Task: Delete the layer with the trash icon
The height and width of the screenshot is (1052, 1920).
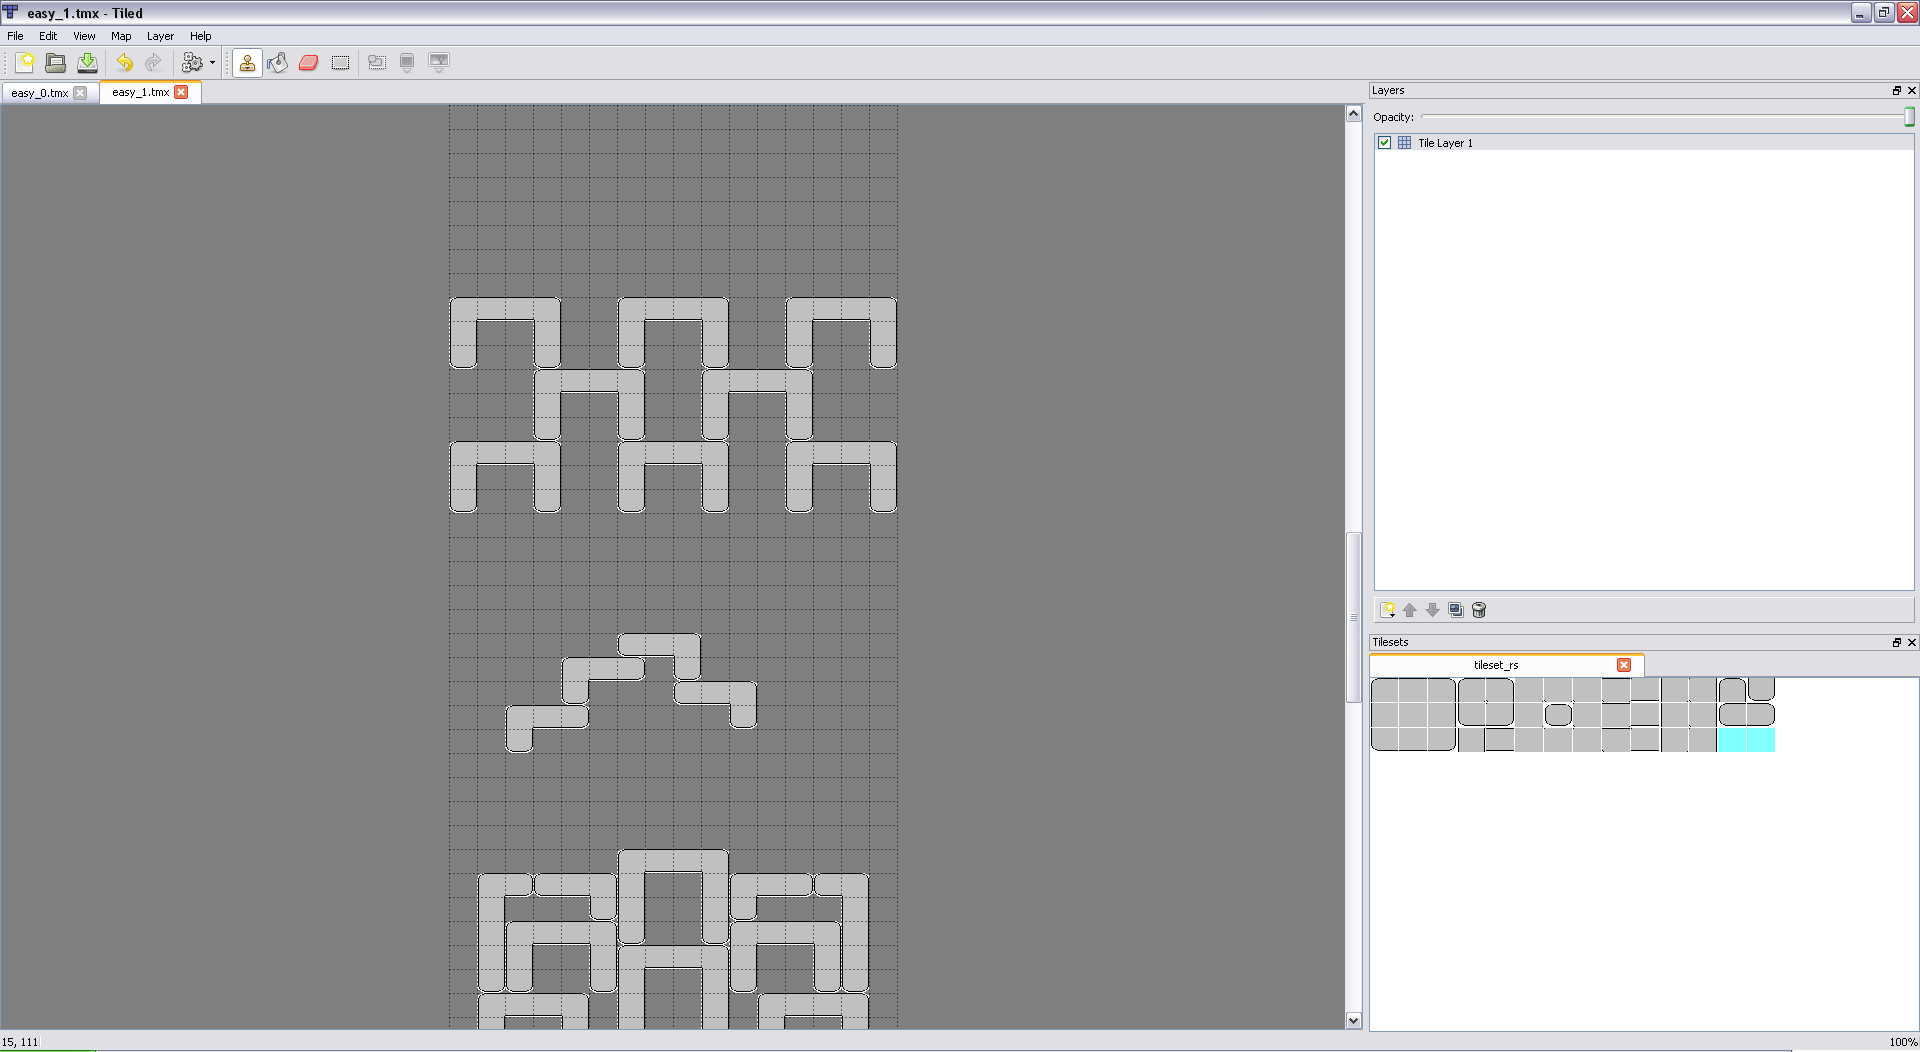Action: point(1479,610)
